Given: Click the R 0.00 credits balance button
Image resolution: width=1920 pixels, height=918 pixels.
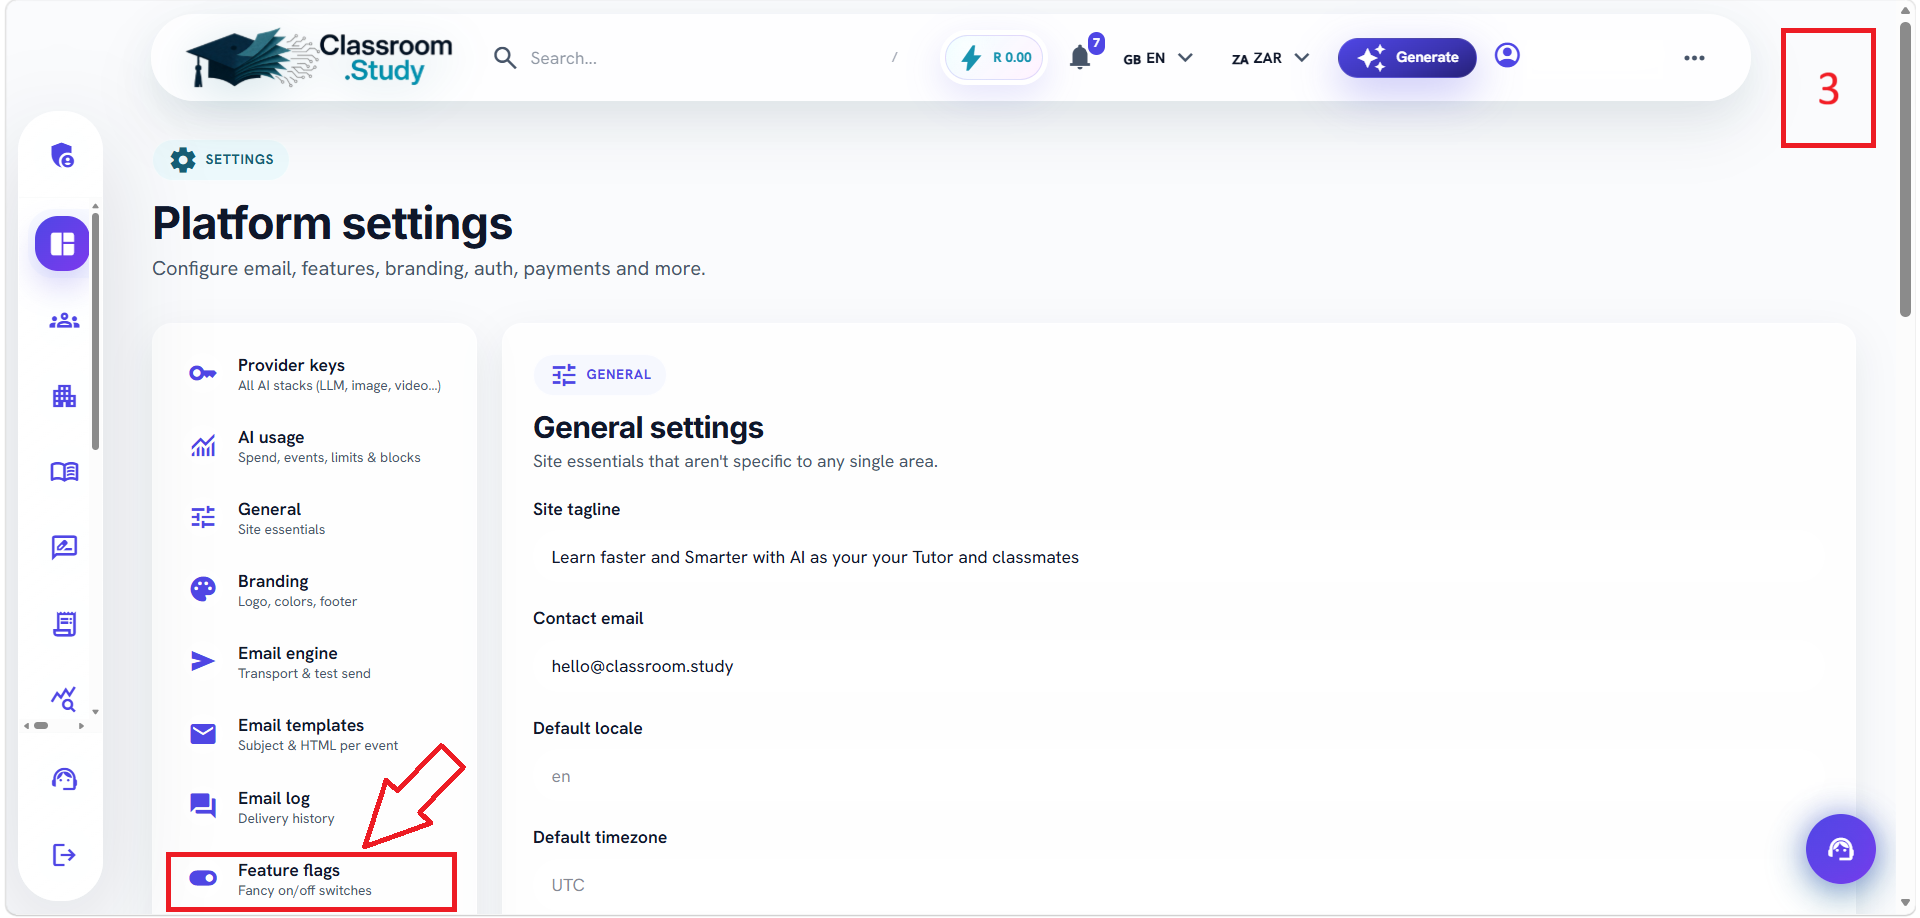Looking at the screenshot, I should pos(995,58).
